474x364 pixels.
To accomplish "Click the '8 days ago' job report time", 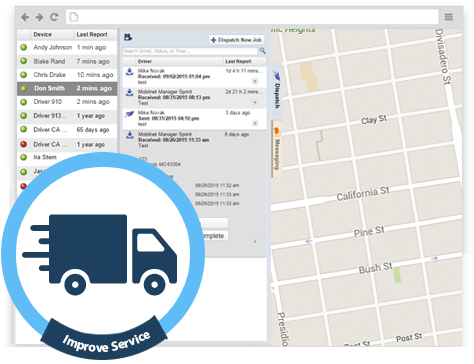I will (x=237, y=134).
